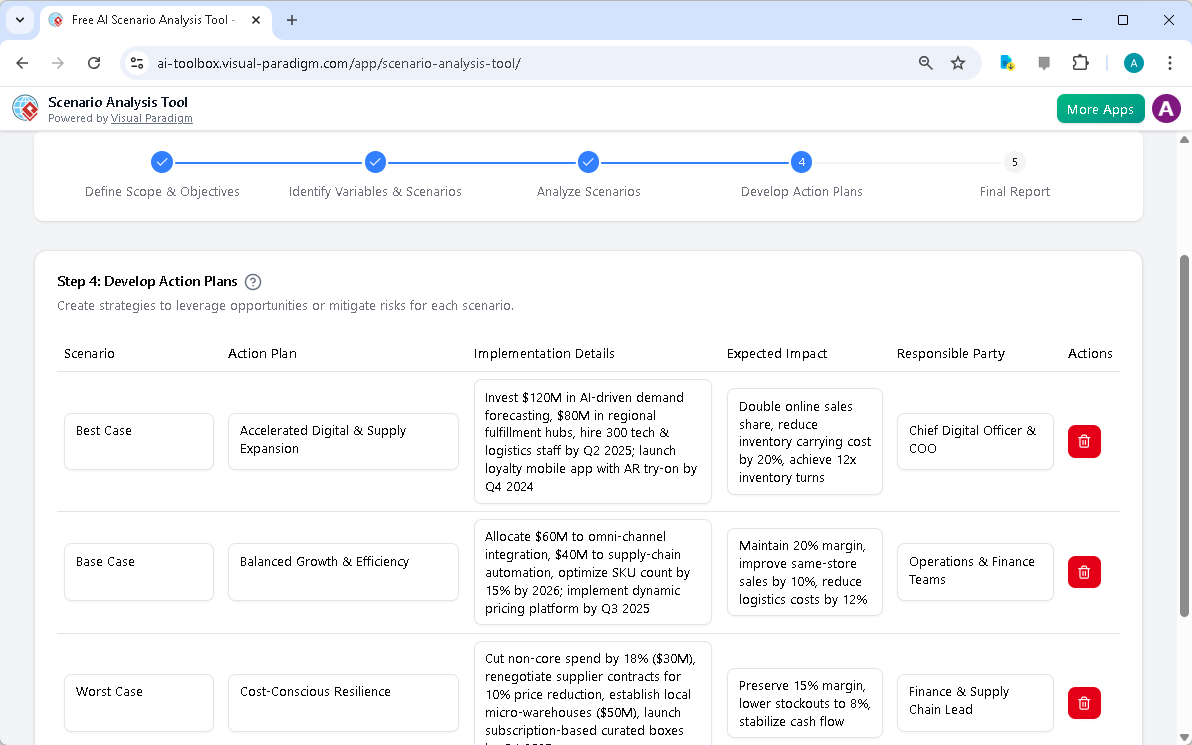Delete the Worst Case action plan row
1192x745 pixels.
pyautogui.click(x=1084, y=703)
